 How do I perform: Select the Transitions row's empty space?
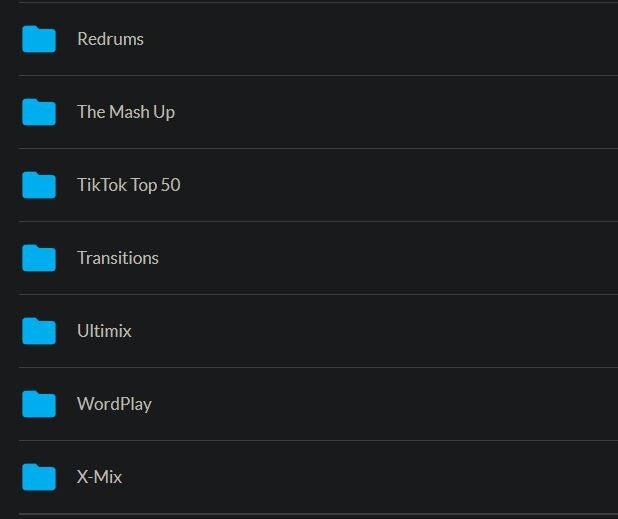400,258
